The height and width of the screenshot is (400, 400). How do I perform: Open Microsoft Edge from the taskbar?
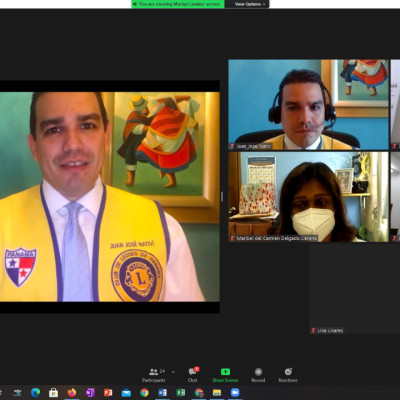(x=35, y=392)
